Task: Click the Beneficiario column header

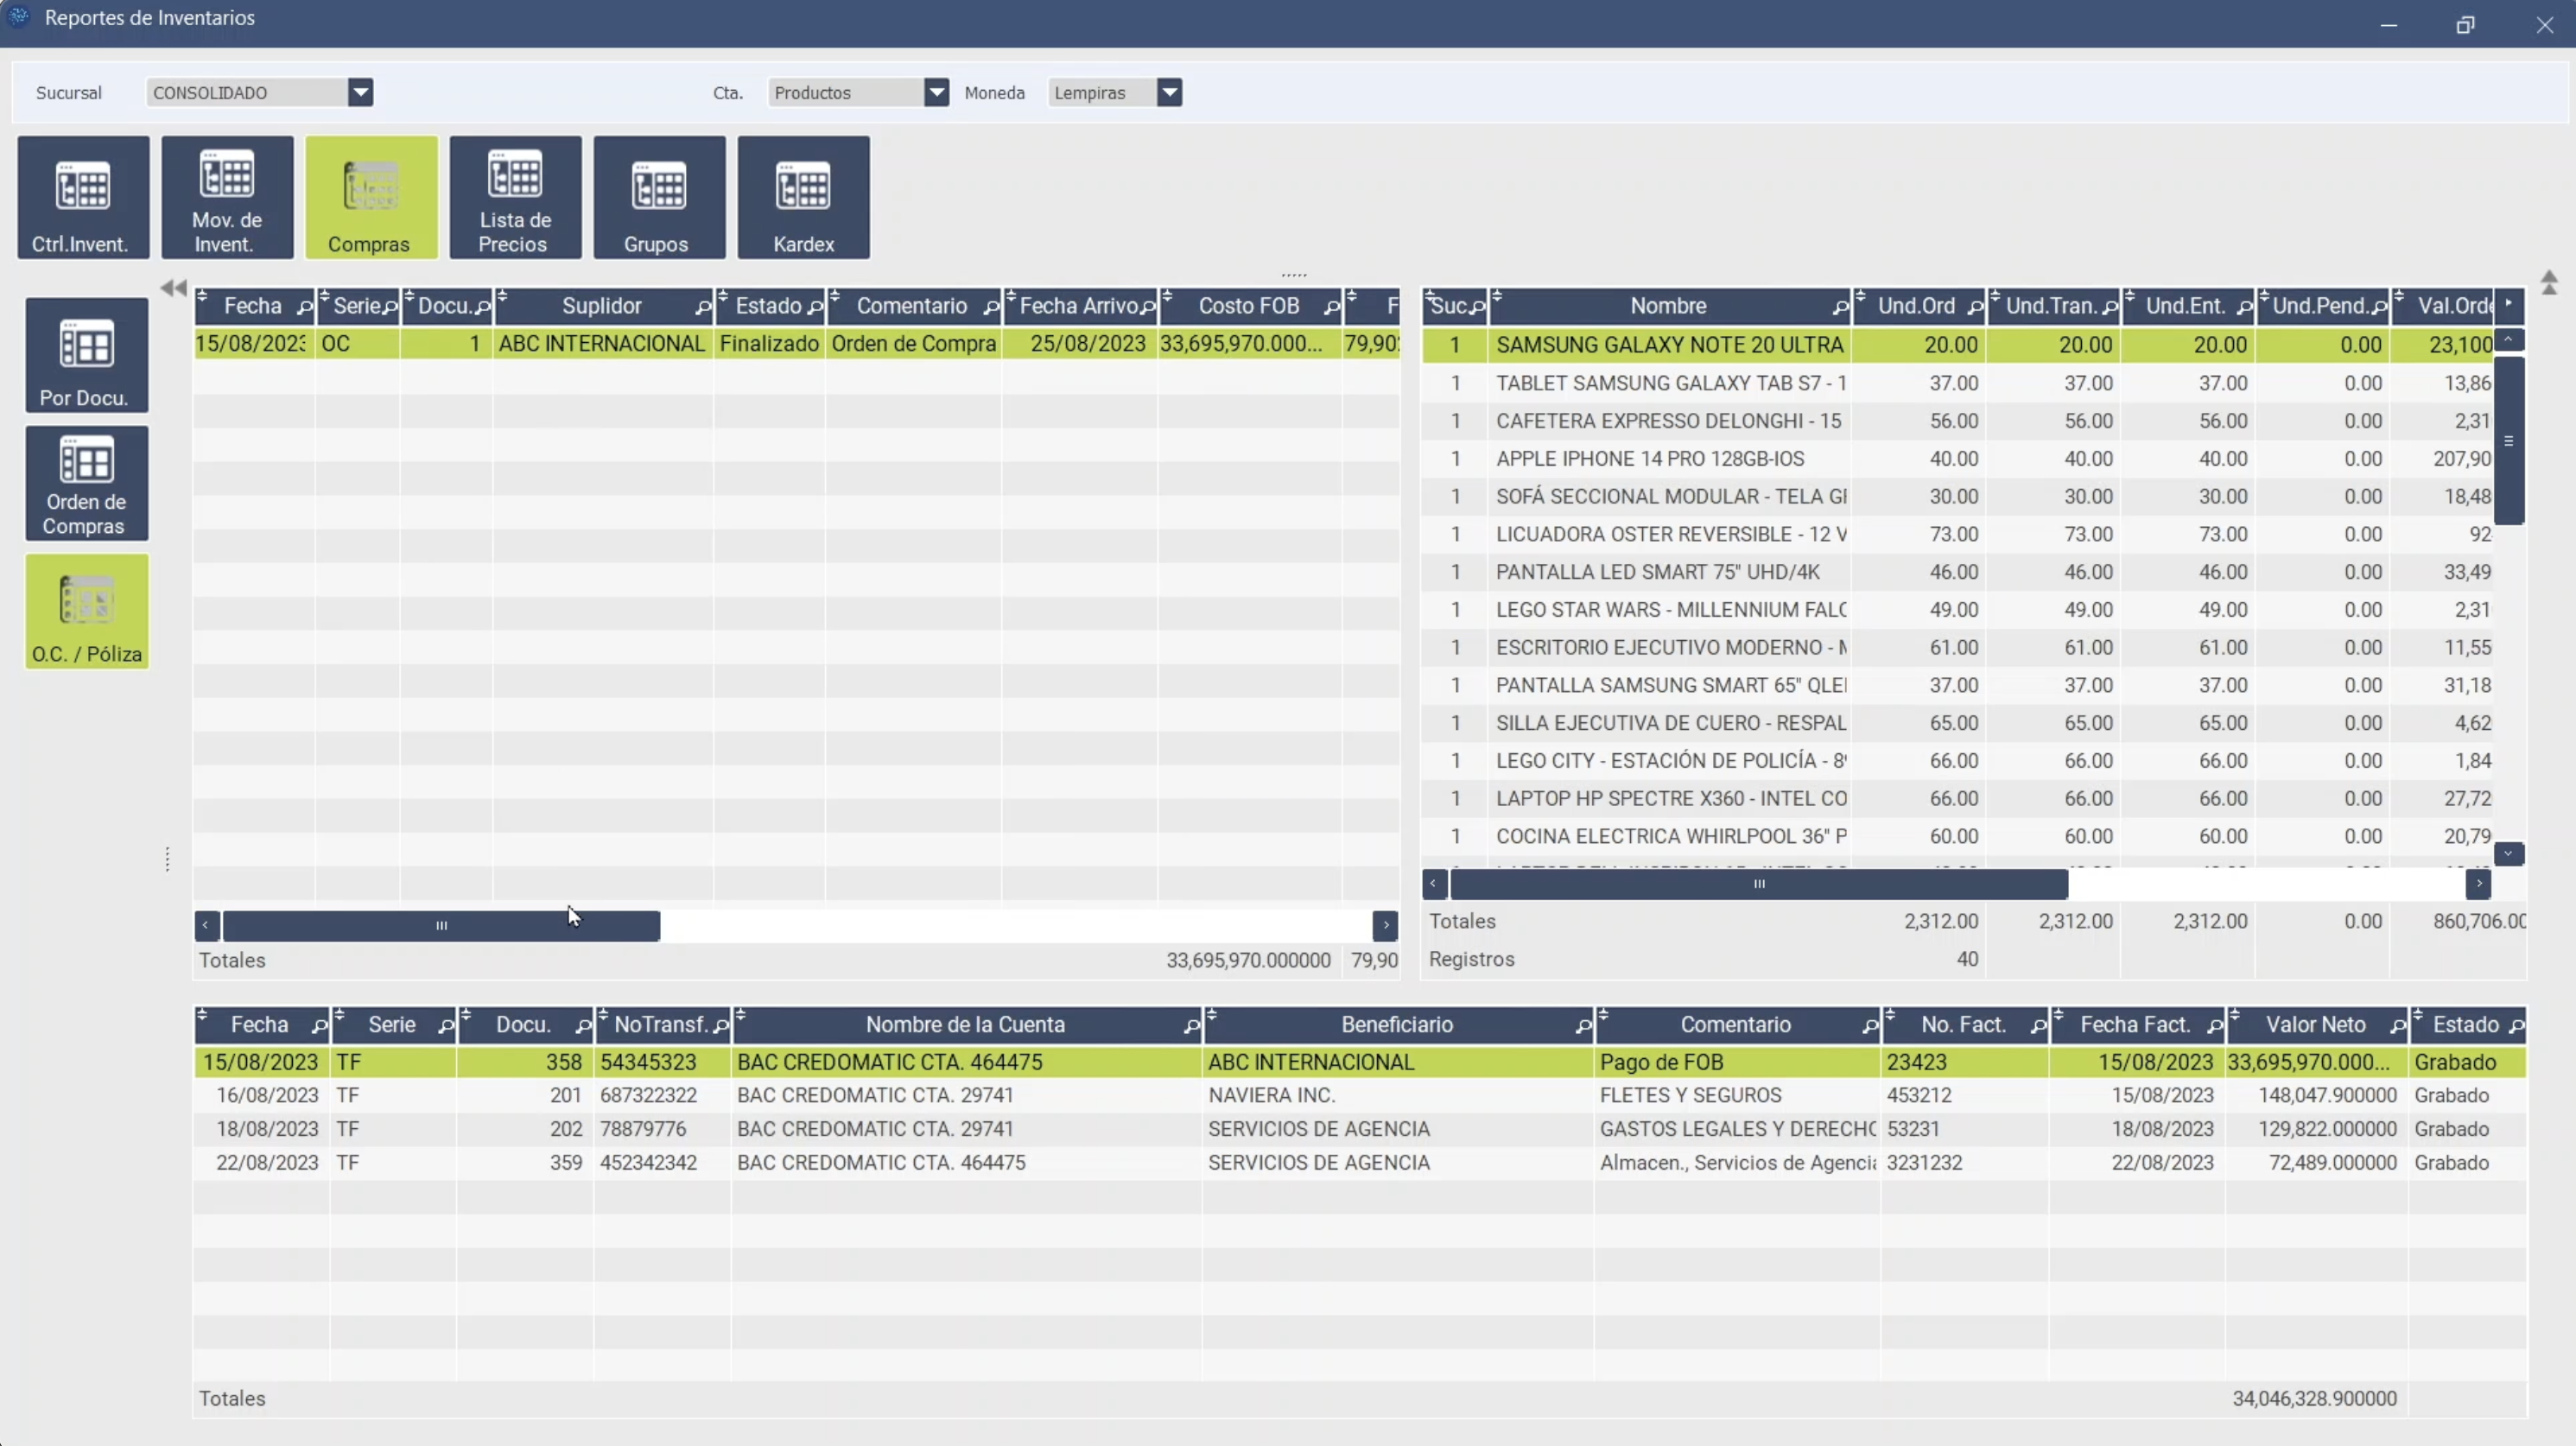Action: coord(1396,1025)
